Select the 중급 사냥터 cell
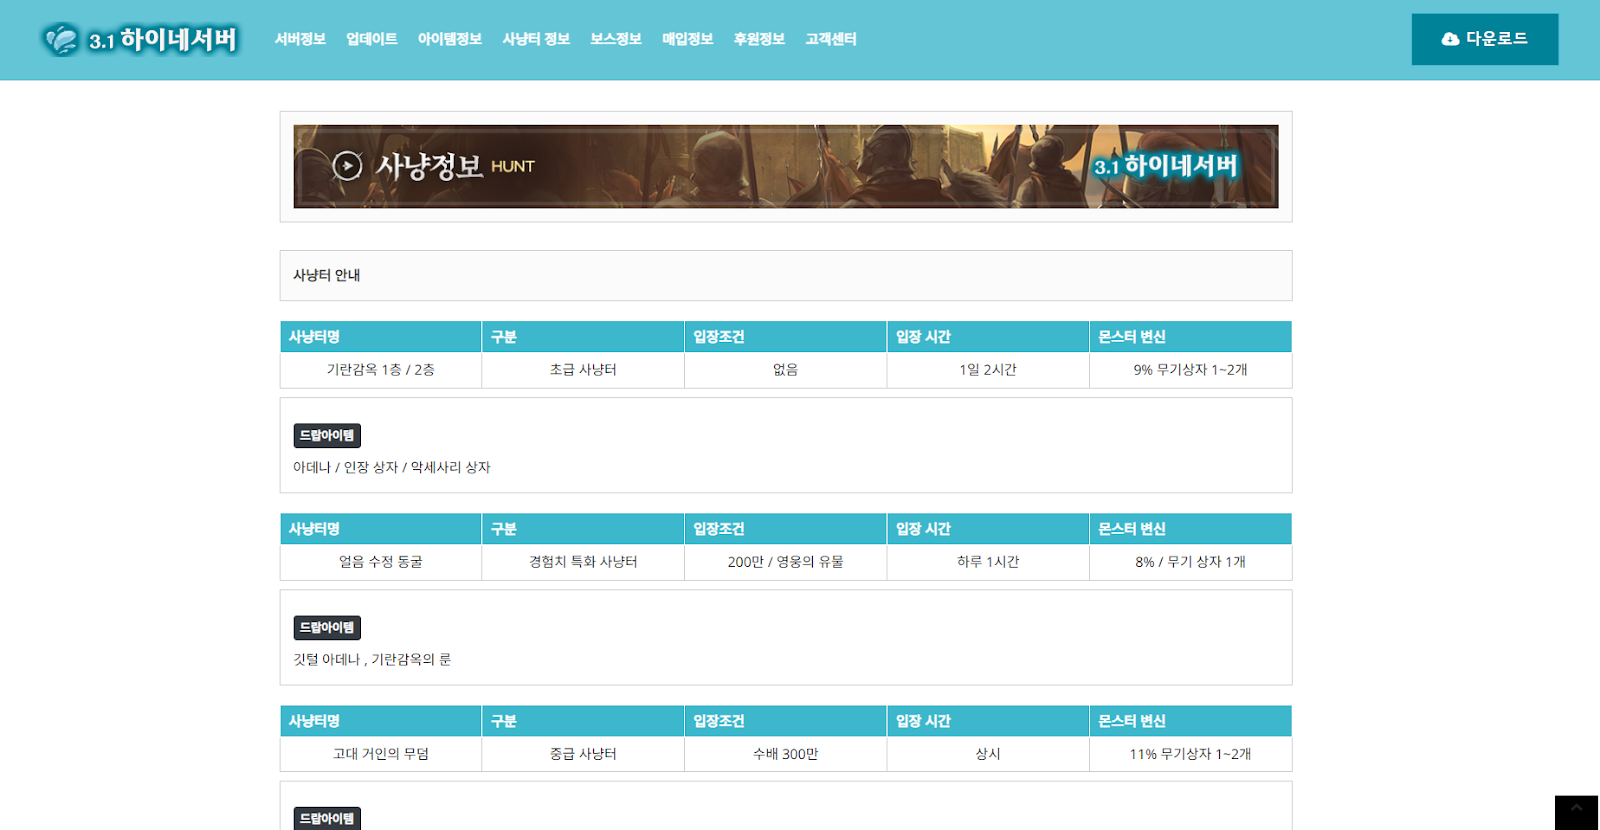The width and height of the screenshot is (1600, 830). pos(583,754)
